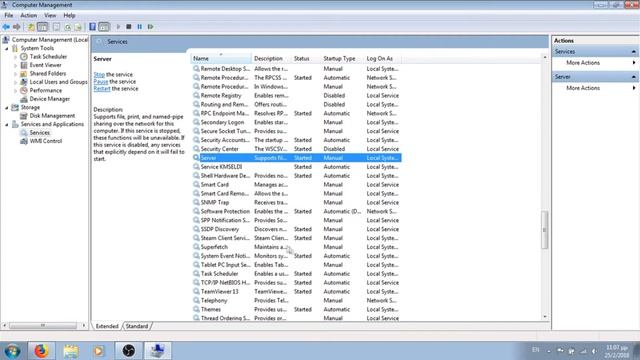The height and width of the screenshot is (360, 640).
Task: Click the Restart Service toolbar icon
Action: [151, 27]
